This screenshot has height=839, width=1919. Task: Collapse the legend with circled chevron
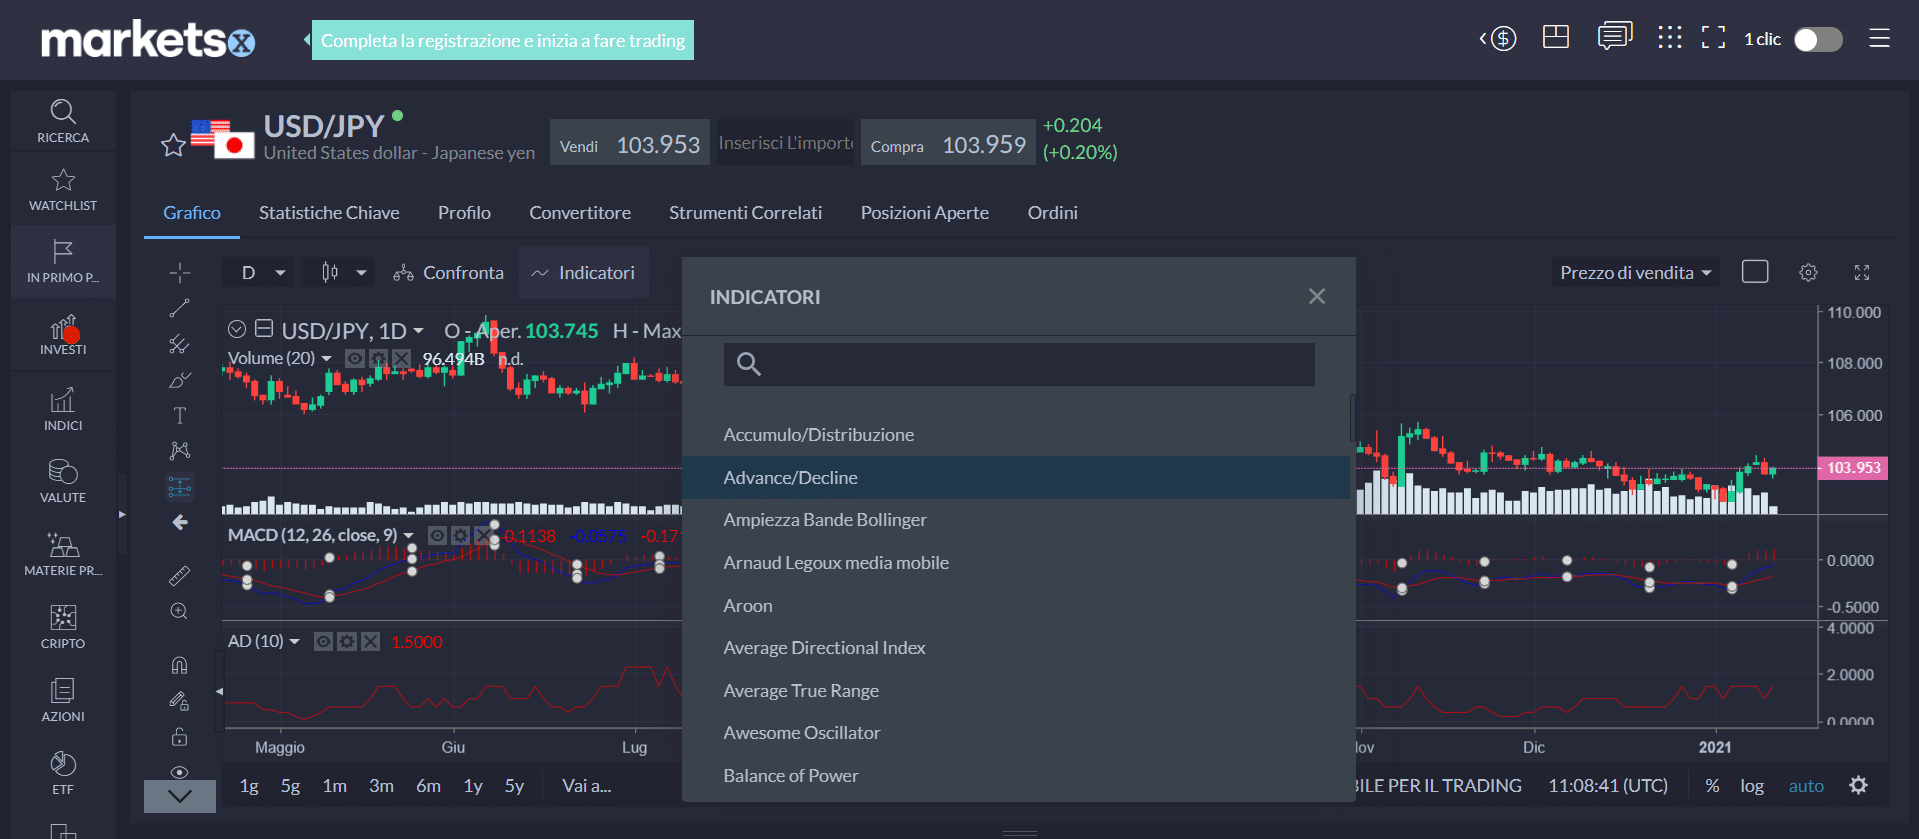click(237, 329)
